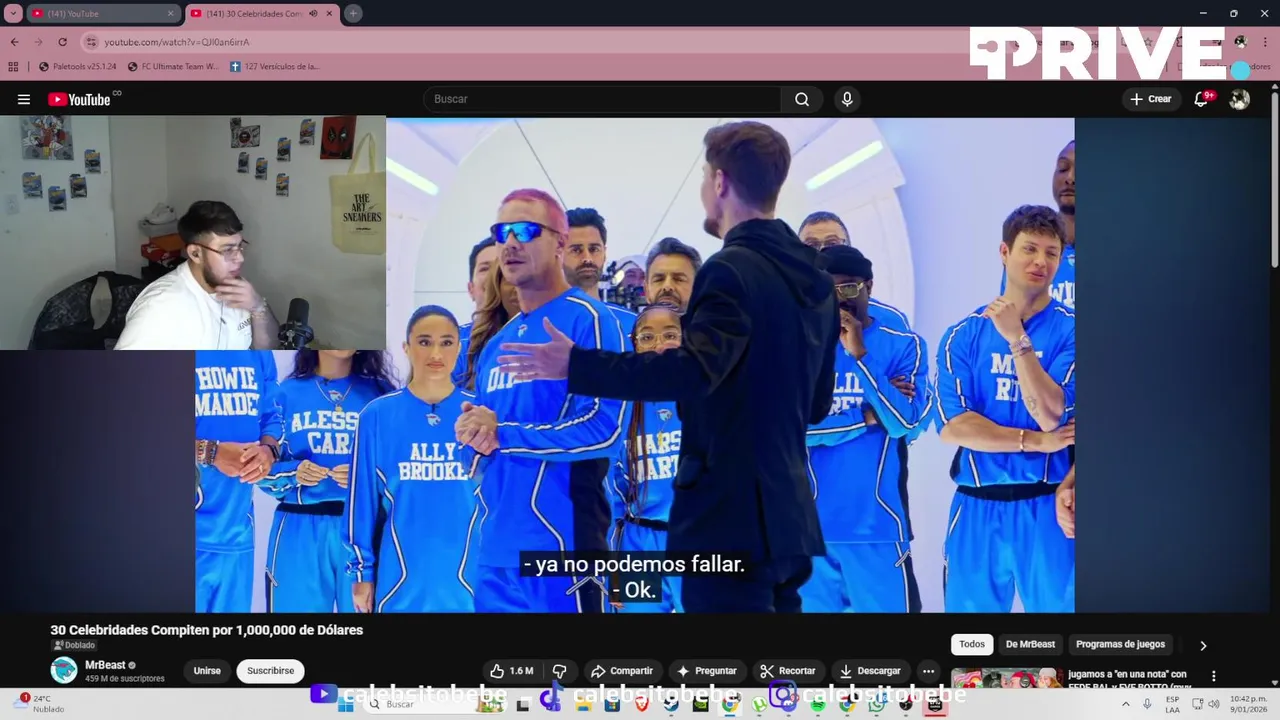
Task: Select the 'De MrBeast' filter chip
Action: pos(1030,644)
